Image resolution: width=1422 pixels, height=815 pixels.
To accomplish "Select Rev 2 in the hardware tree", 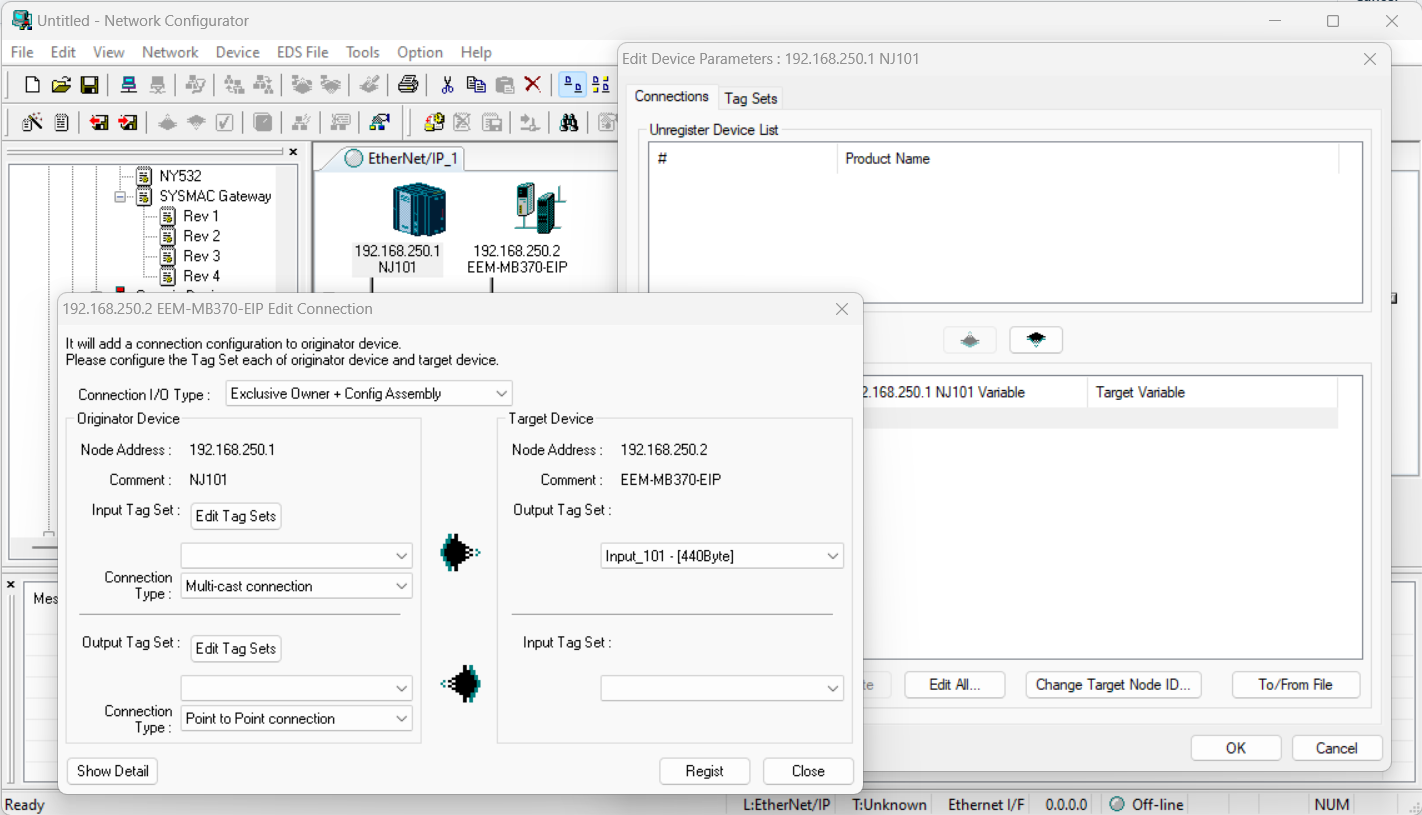I will [x=201, y=236].
